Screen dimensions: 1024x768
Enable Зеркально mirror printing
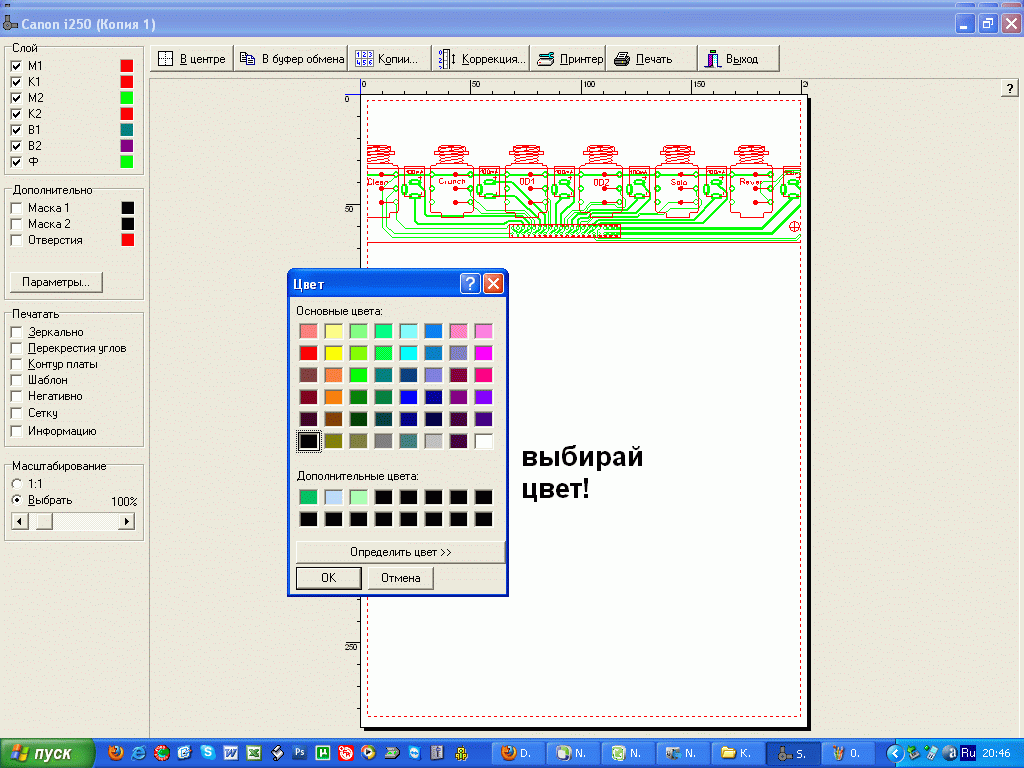click(16, 332)
